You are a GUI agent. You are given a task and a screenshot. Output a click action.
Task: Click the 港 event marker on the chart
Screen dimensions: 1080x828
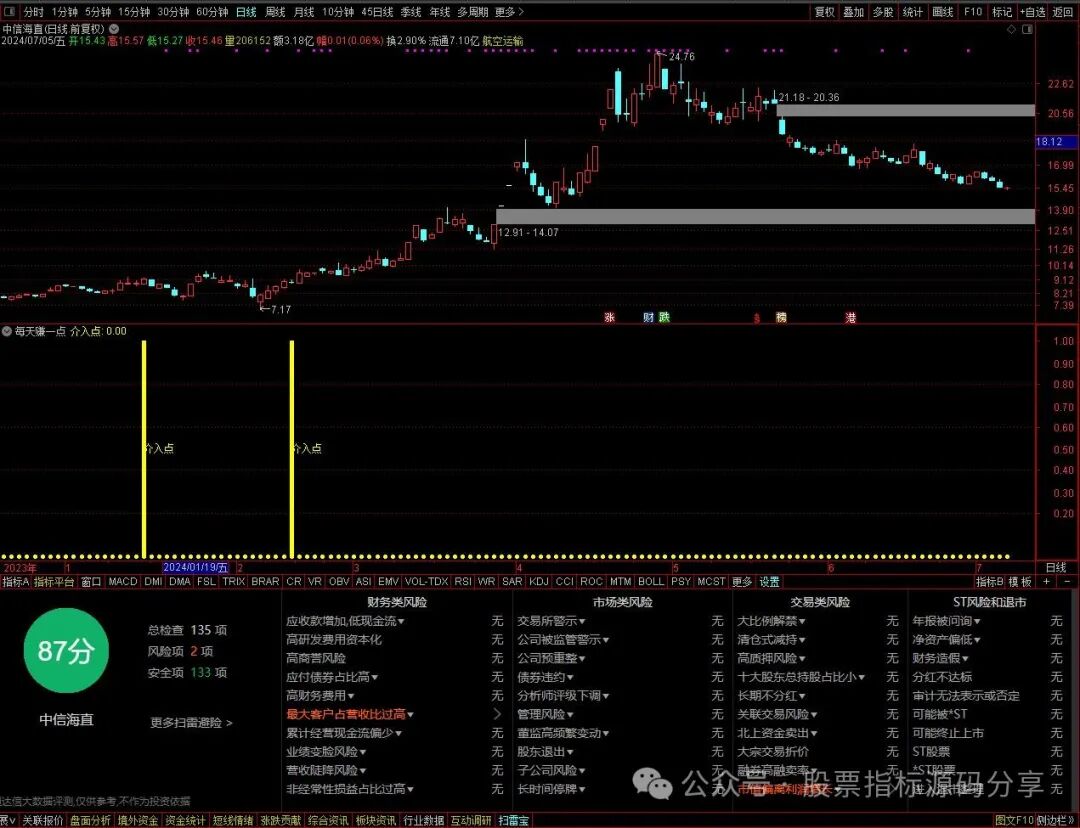point(851,317)
